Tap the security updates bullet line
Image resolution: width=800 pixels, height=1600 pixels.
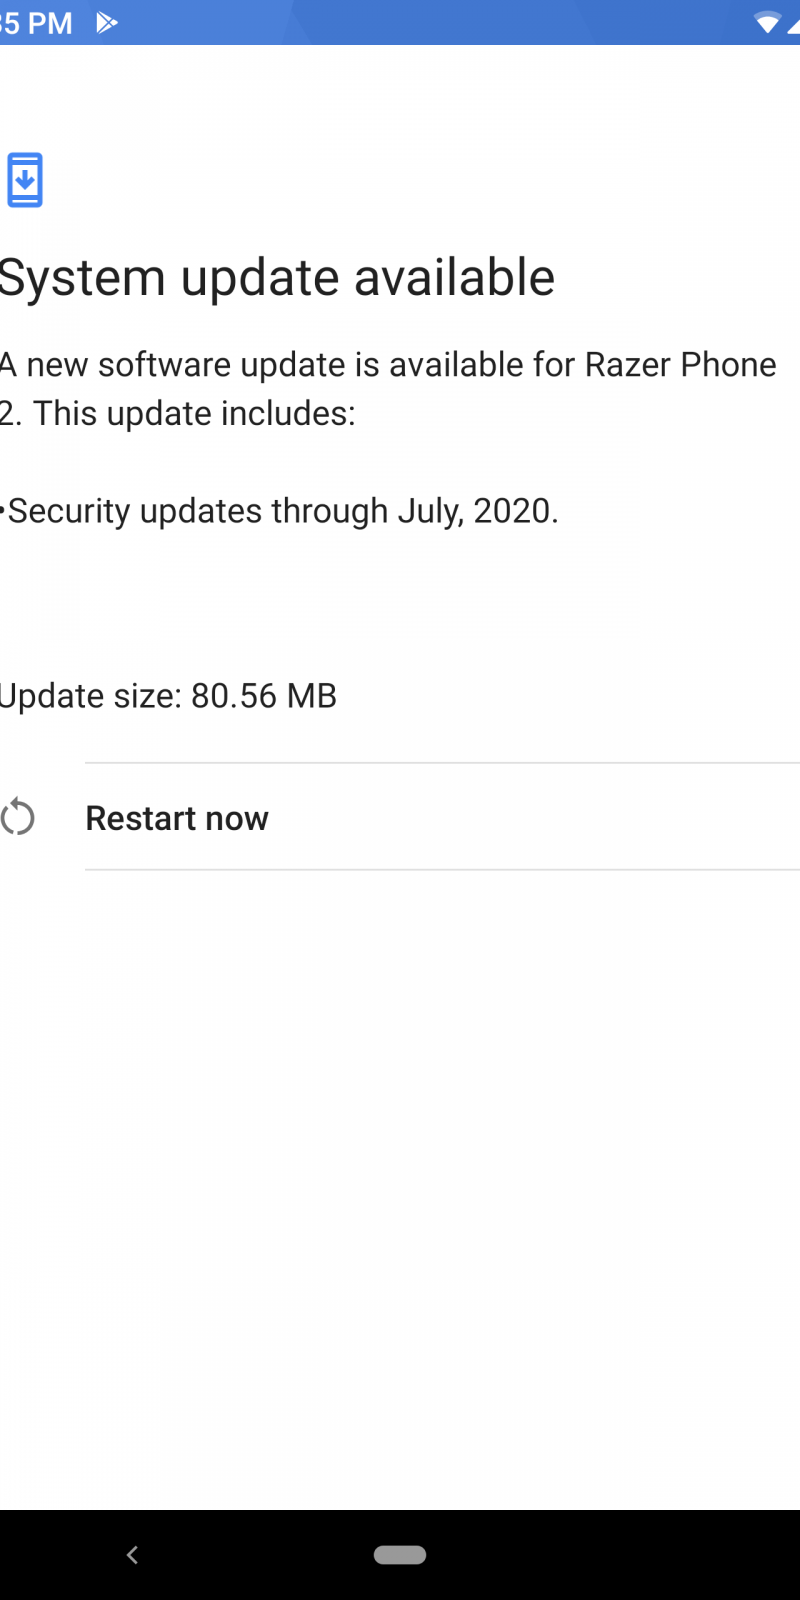pyautogui.click(x=282, y=511)
